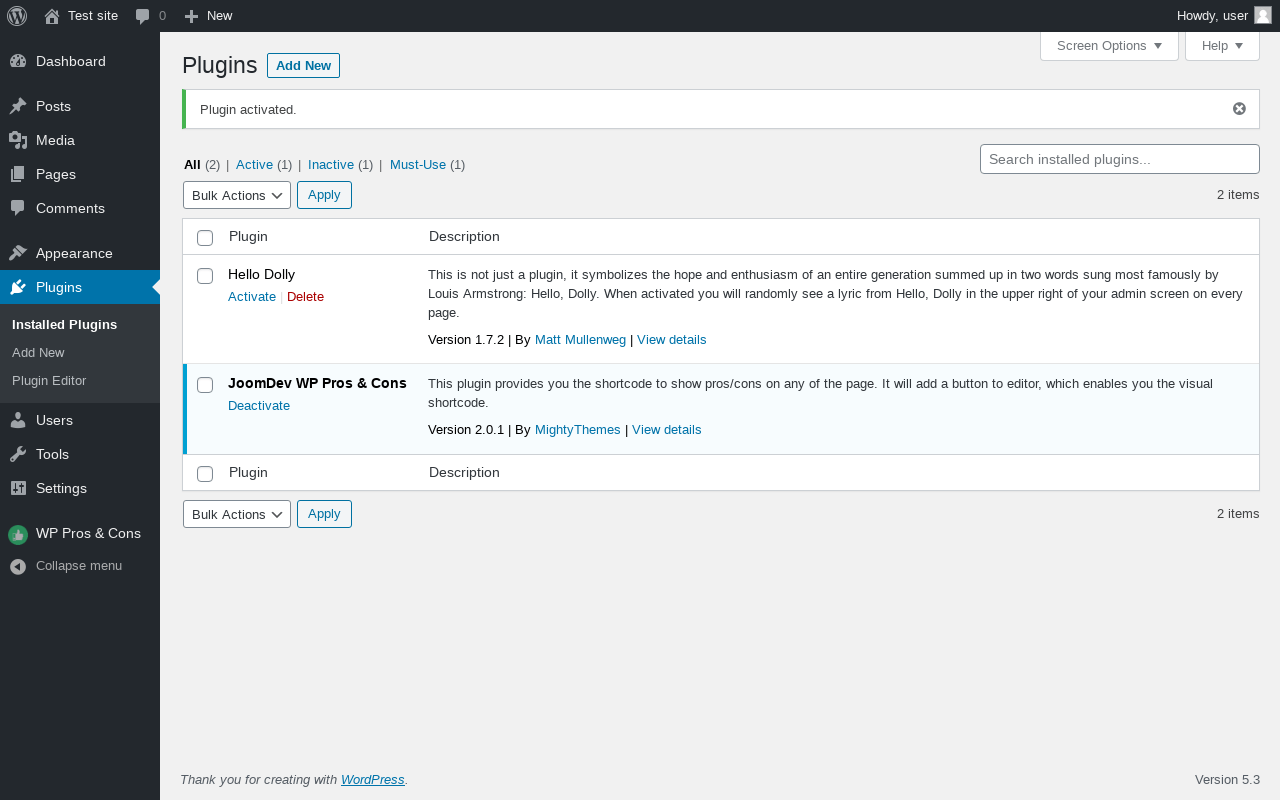This screenshot has width=1280, height=800.
Task: Click the Users person icon
Action: click(18, 420)
